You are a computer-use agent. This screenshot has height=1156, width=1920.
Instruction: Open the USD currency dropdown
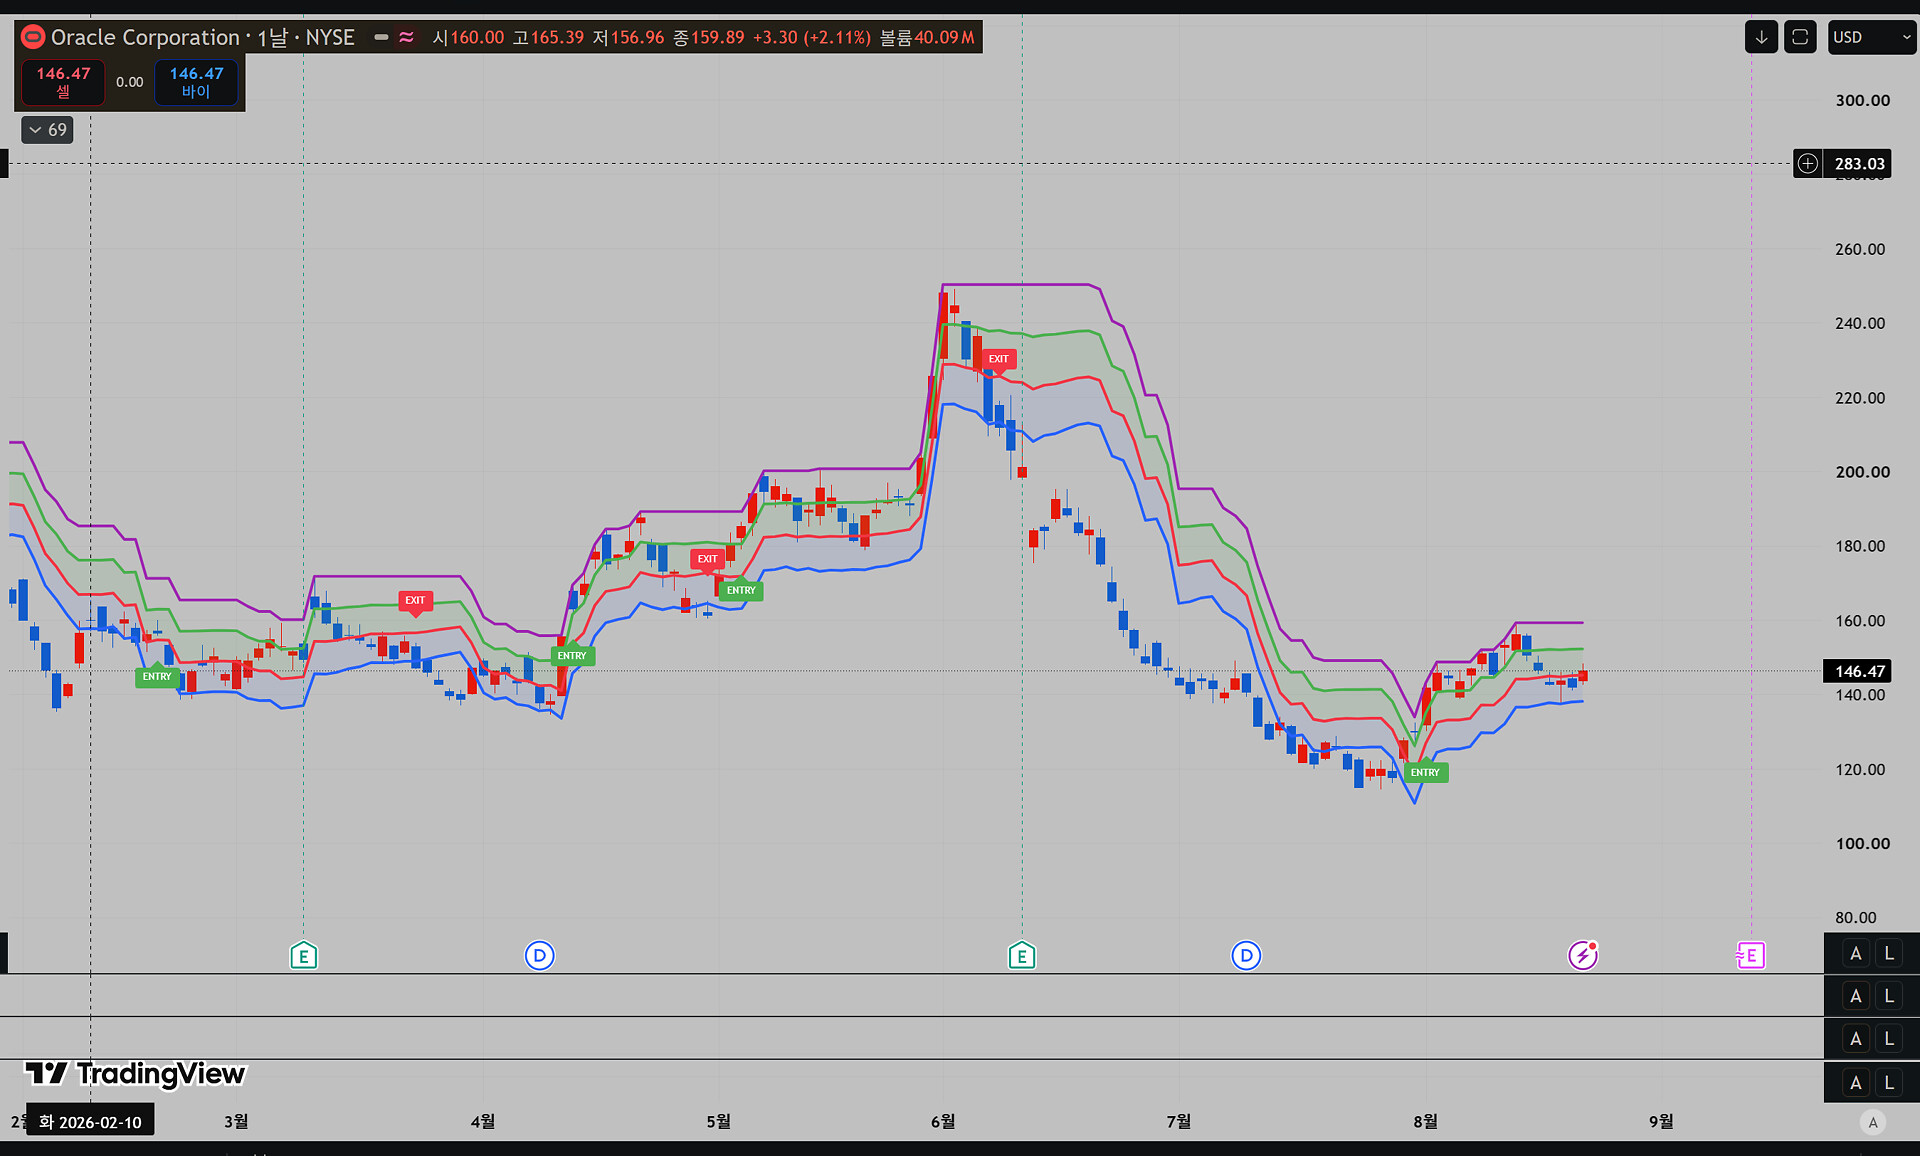point(1872,38)
